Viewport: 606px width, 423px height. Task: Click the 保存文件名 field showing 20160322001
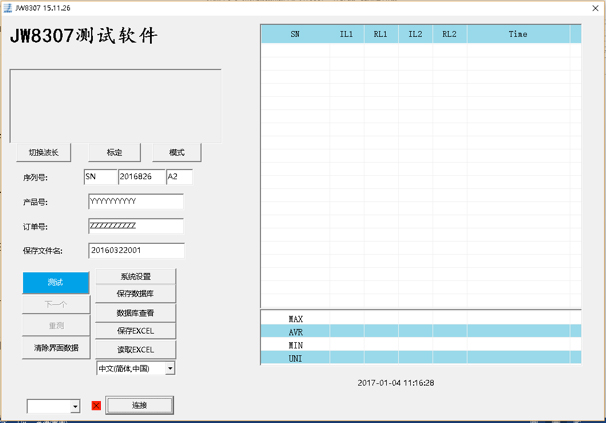[x=136, y=250]
